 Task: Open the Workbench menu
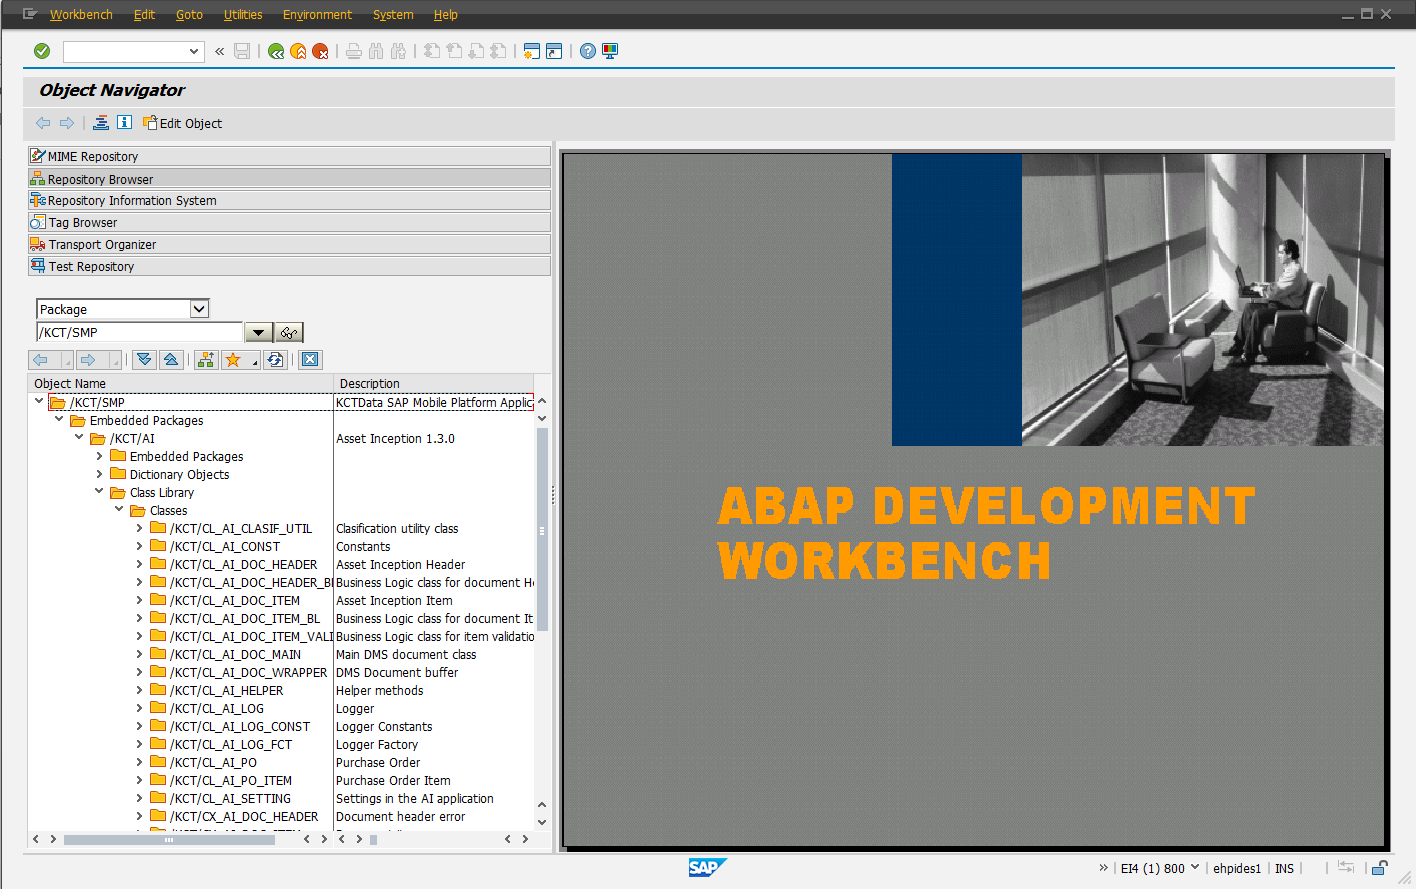81,15
